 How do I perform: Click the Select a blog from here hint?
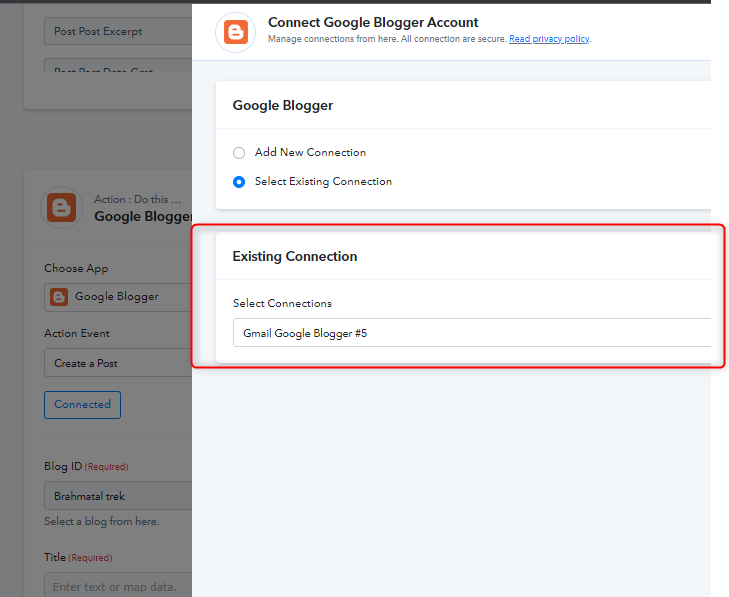point(101,522)
